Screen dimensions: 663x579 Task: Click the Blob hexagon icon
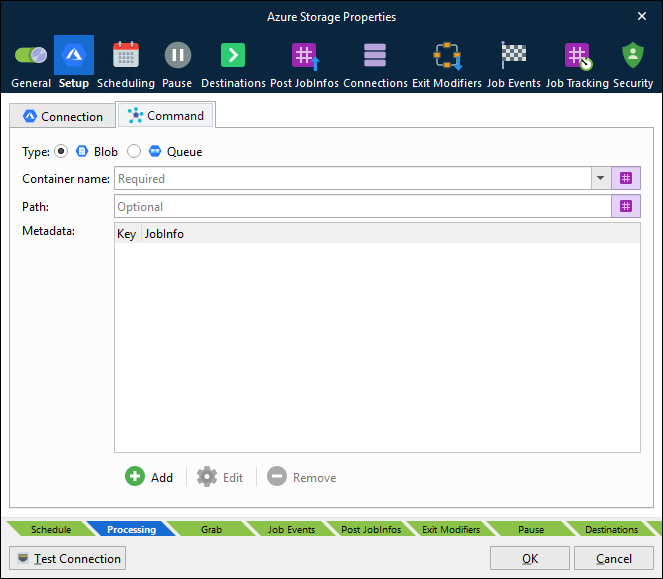82,151
